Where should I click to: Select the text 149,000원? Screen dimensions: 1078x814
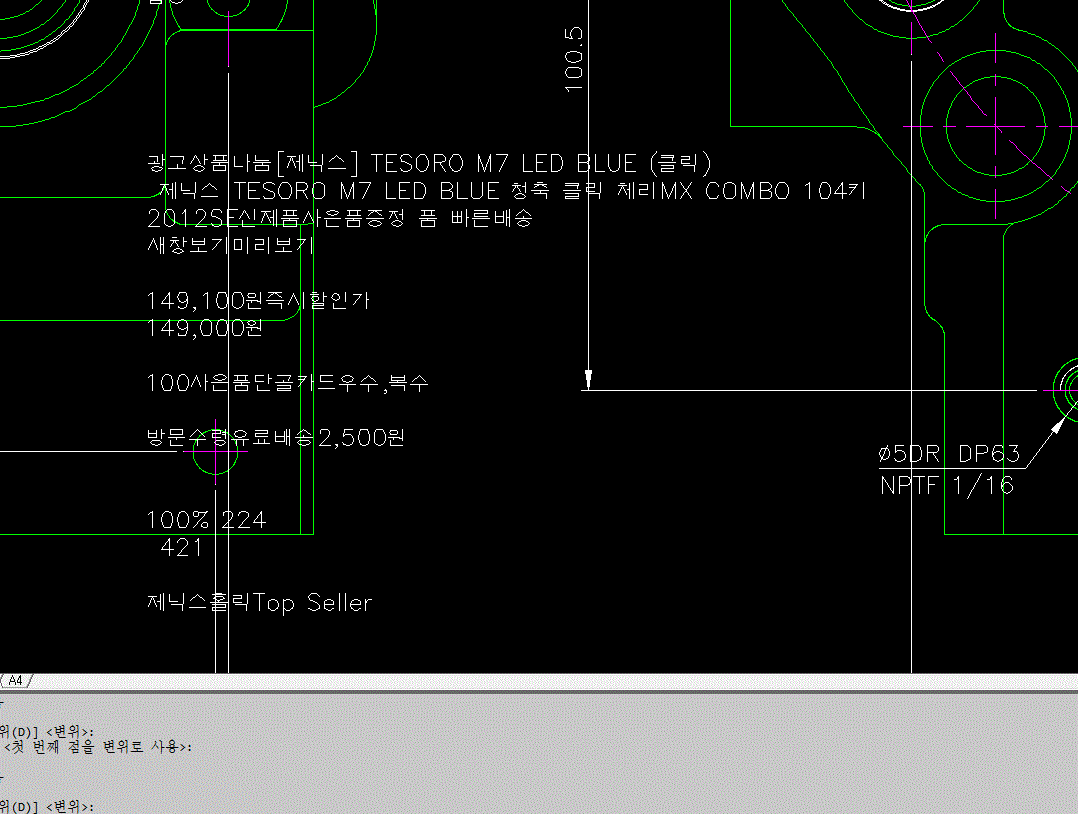pos(205,328)
